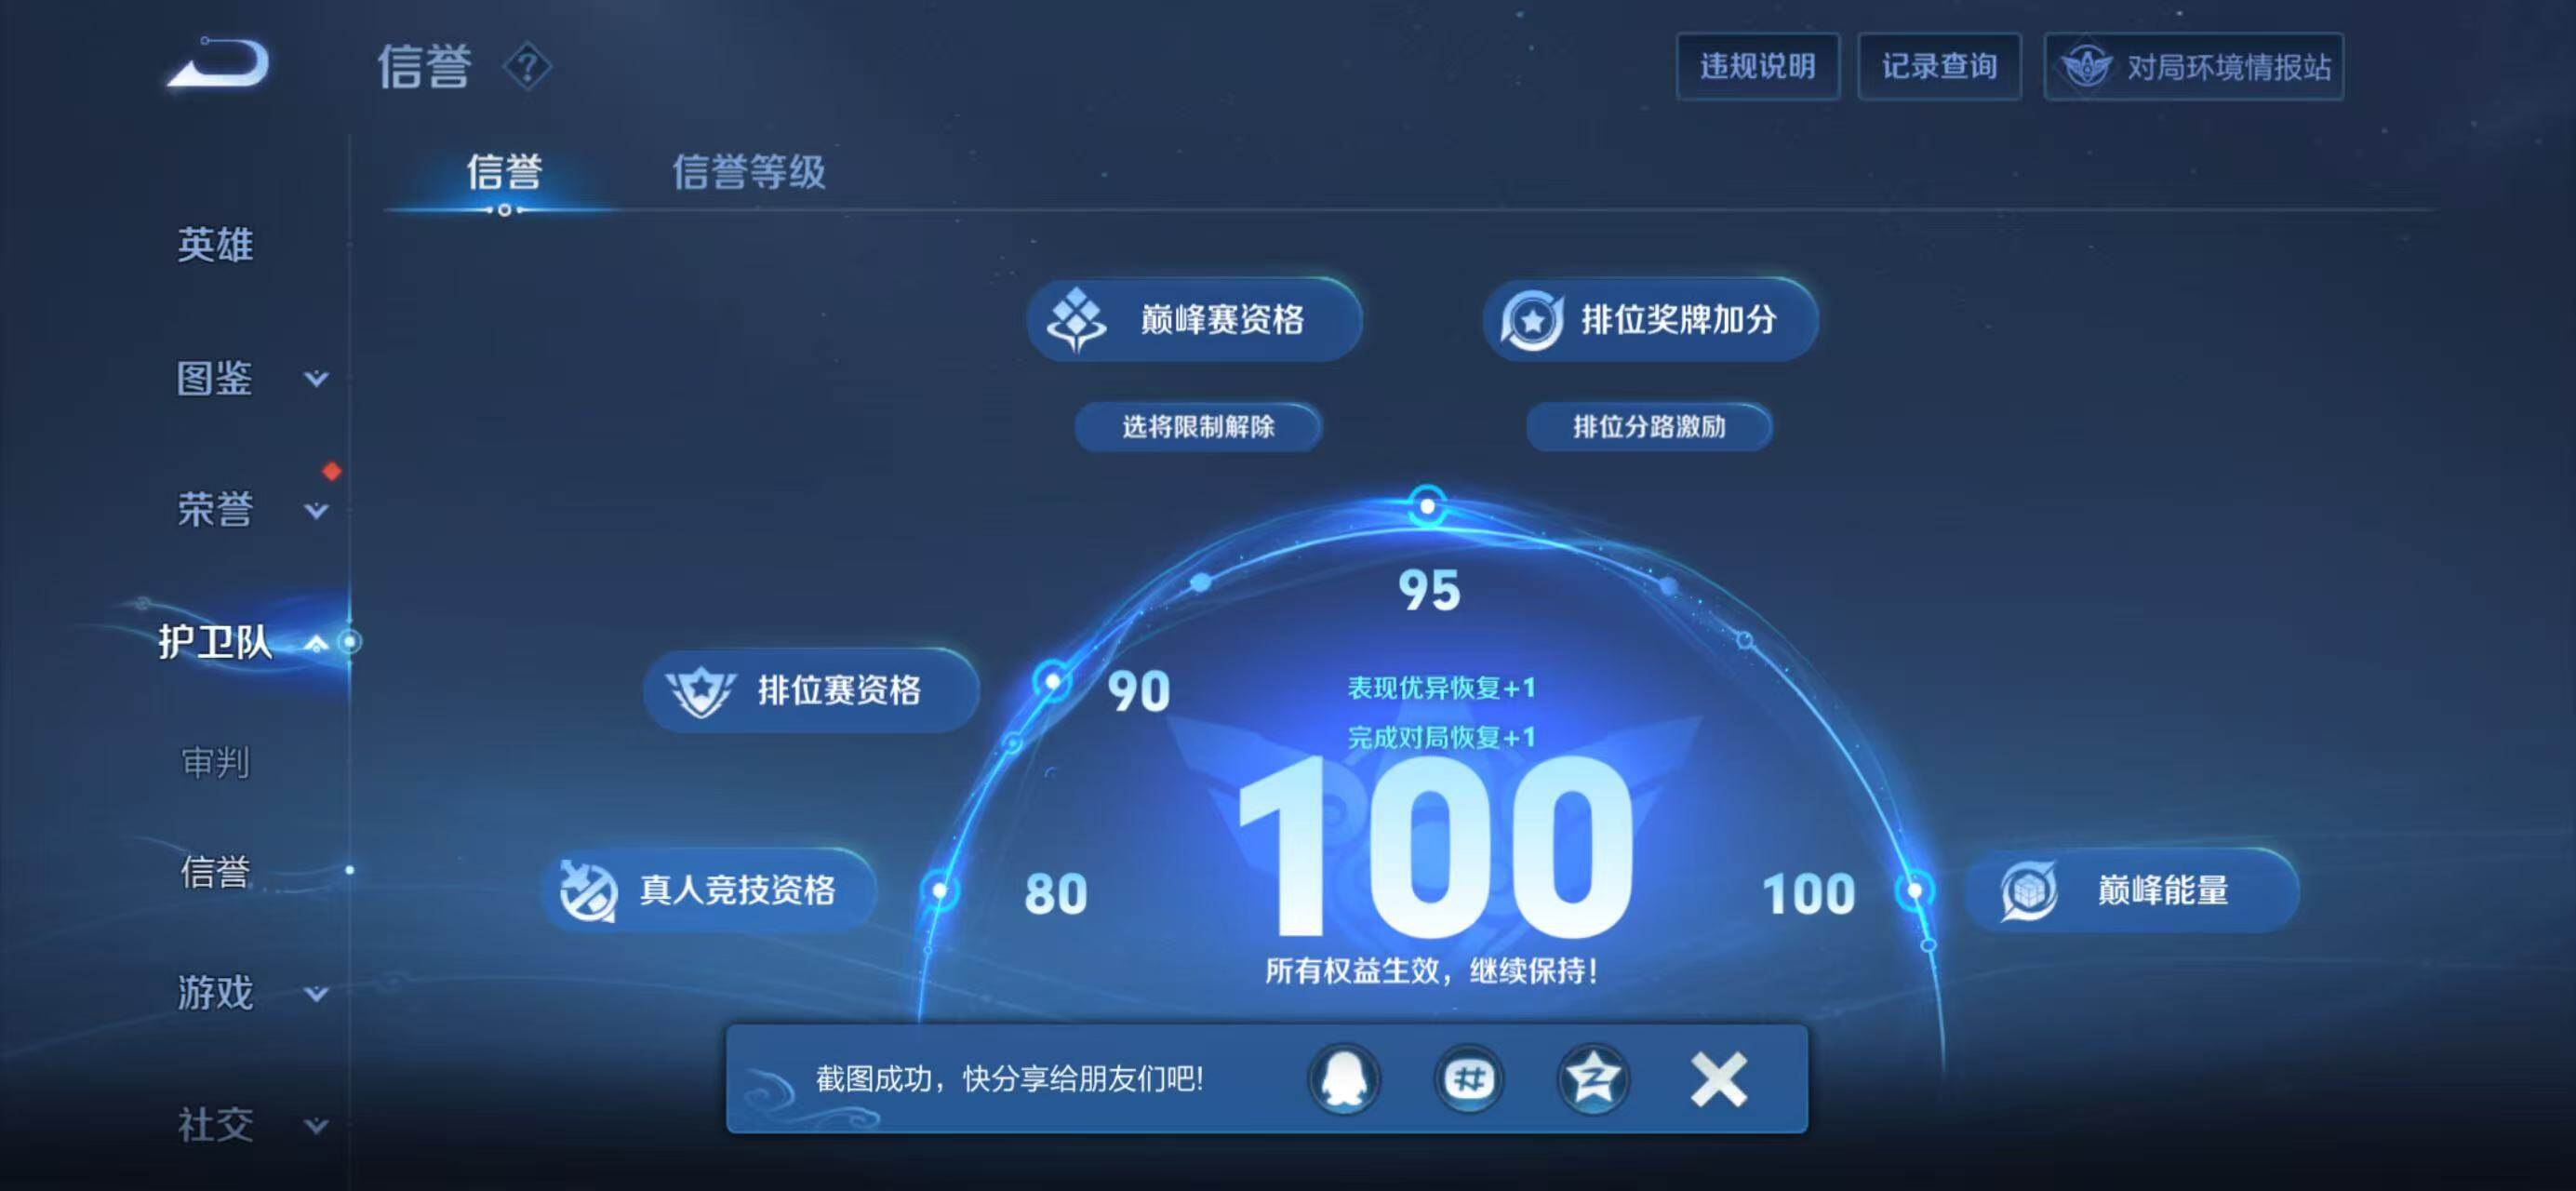Click the 80 score node on the arc

(939, 890)
